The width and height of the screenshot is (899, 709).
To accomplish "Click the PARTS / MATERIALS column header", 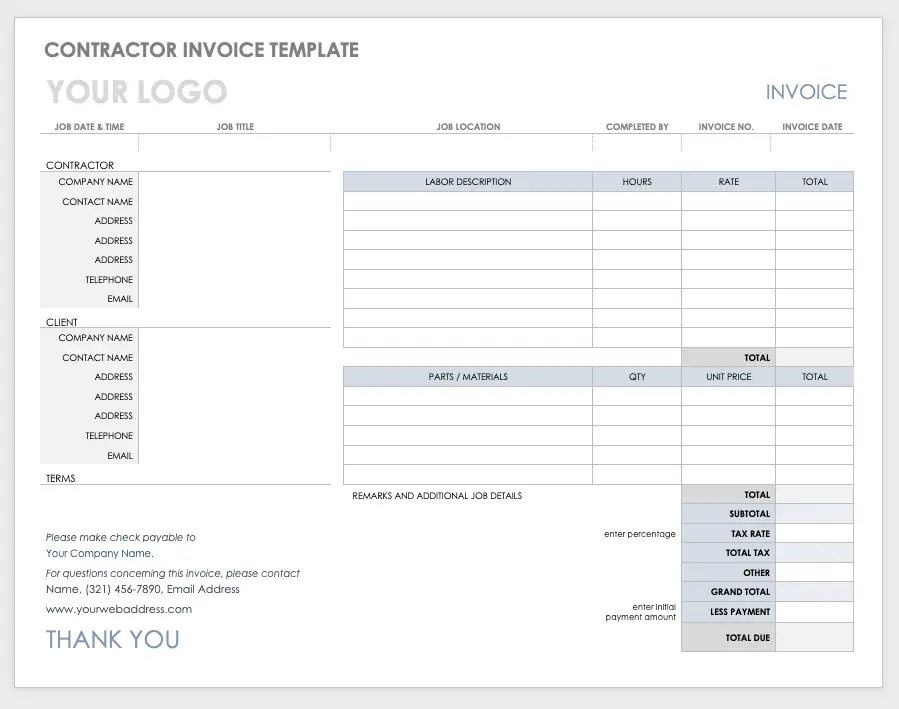I will (468, 377).
